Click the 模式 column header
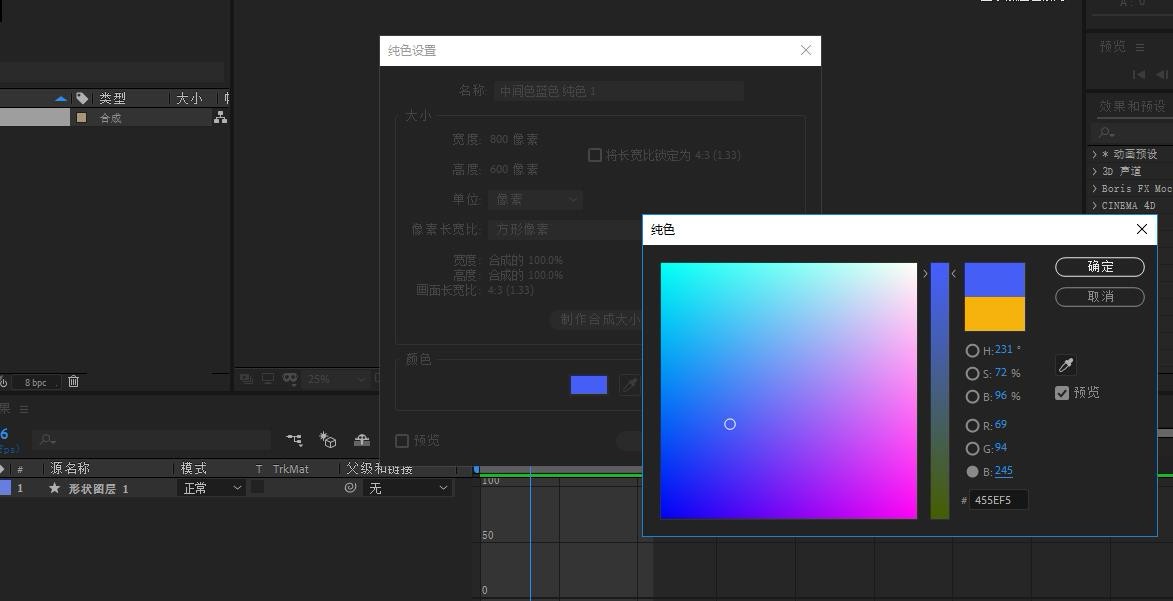Image resolution: width=1173 pixels, height=601 pixels. click(x=194, y=469)
